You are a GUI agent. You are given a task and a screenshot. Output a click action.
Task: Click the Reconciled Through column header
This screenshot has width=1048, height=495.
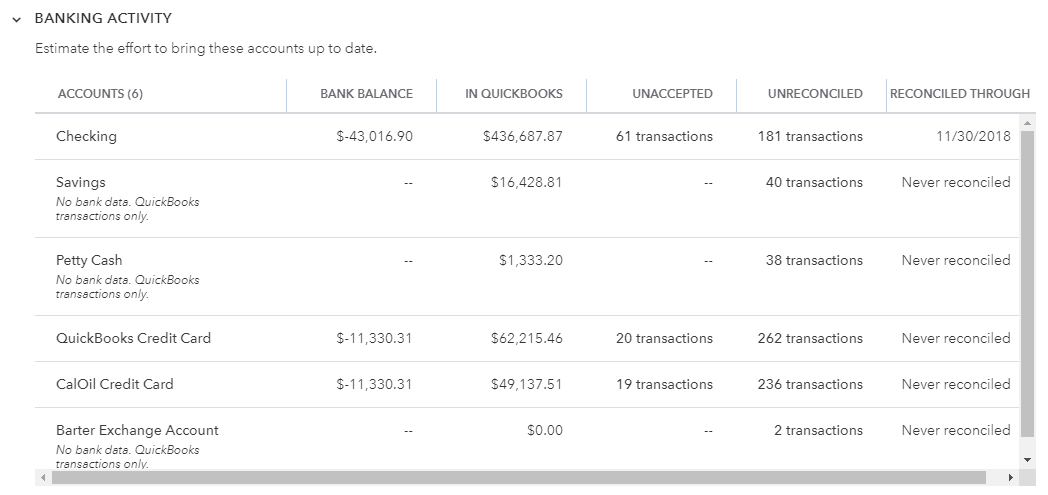pyautogui.click(x=960, y=94)
